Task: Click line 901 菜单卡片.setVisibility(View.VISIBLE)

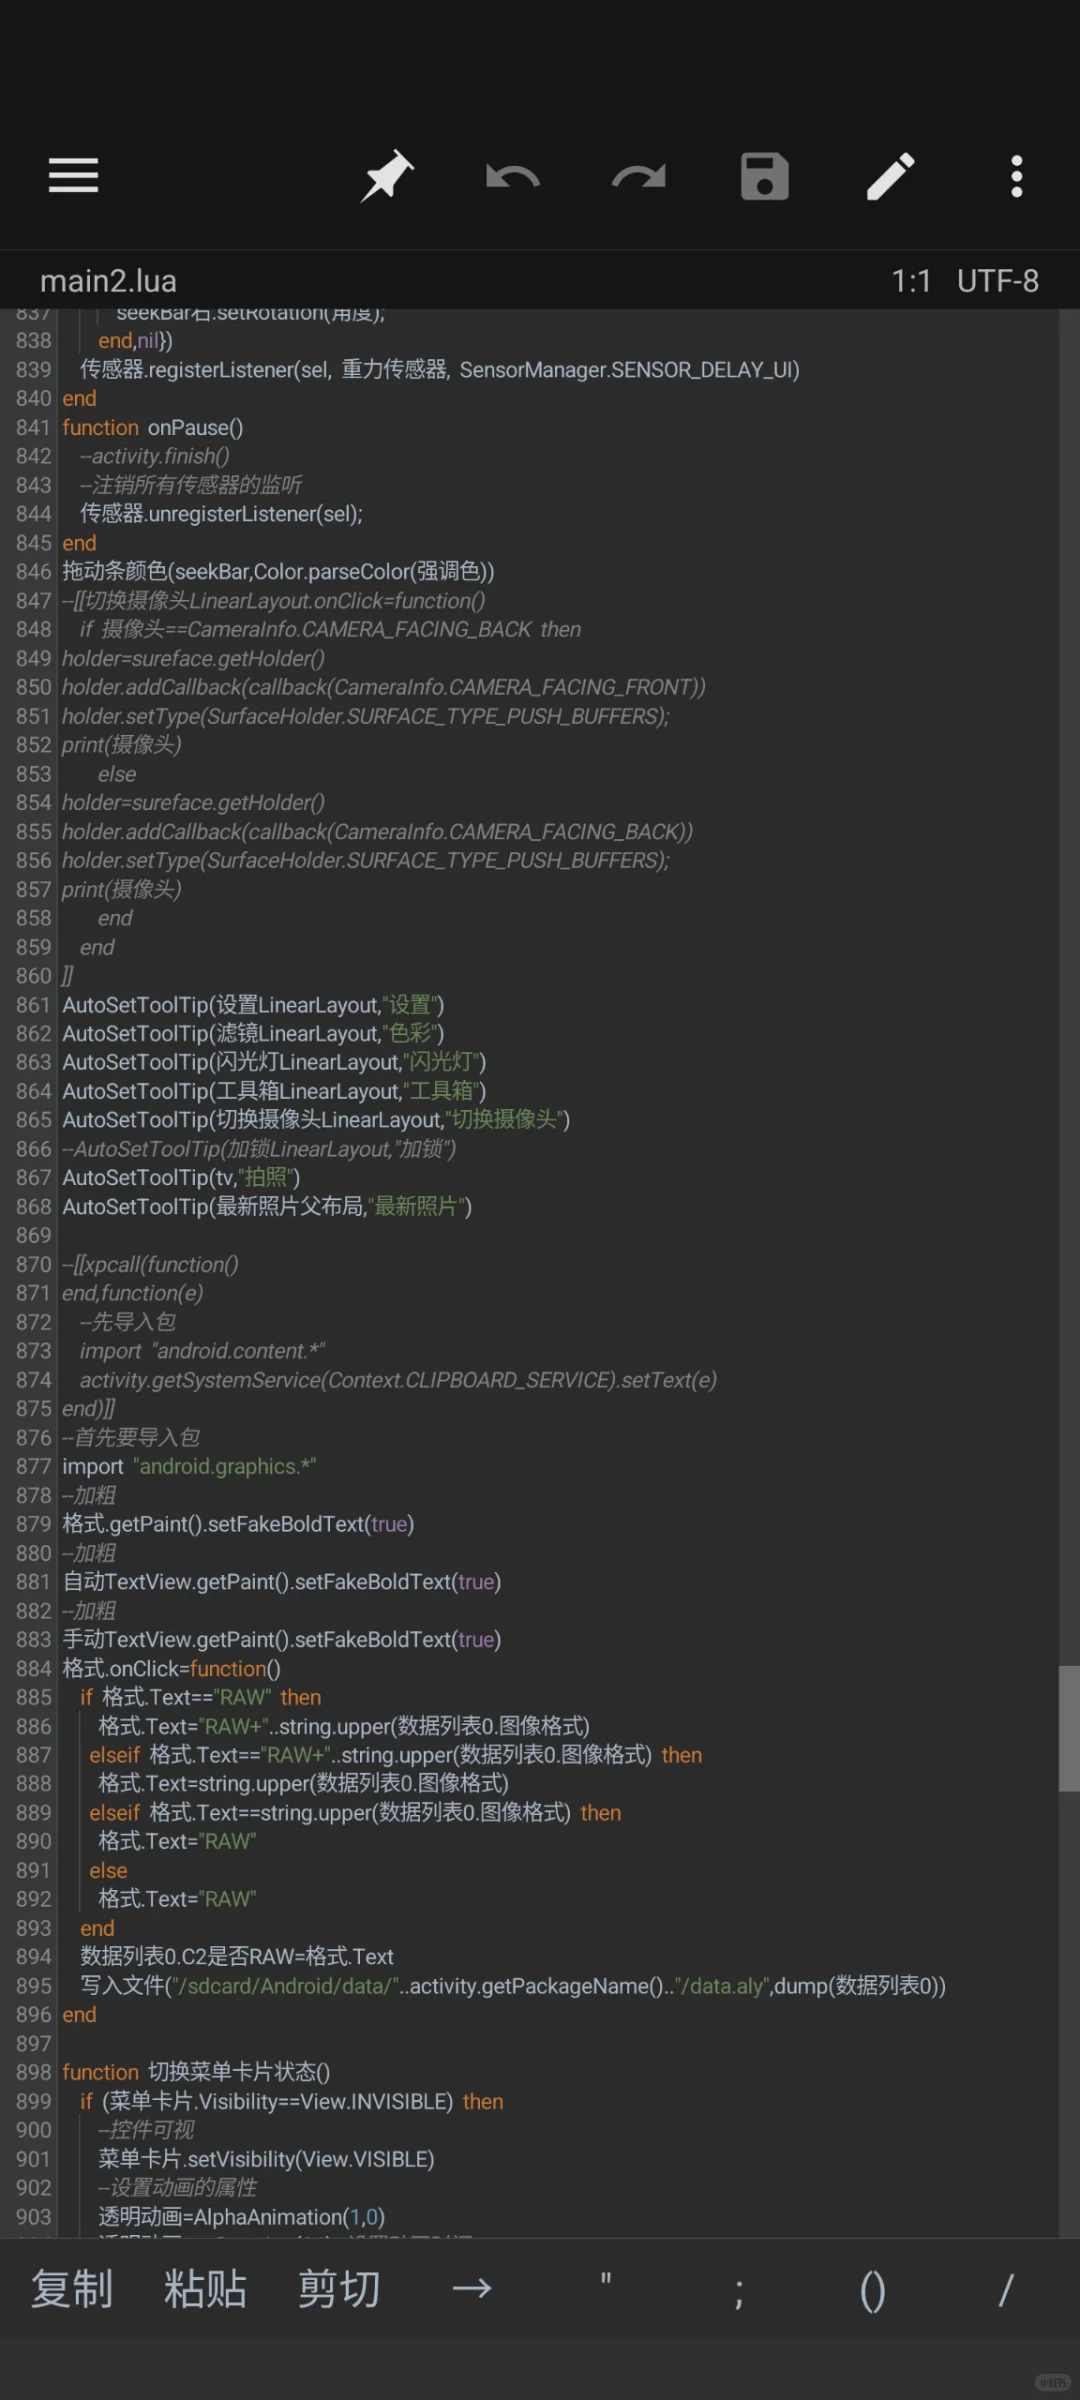Action: 266,2160
